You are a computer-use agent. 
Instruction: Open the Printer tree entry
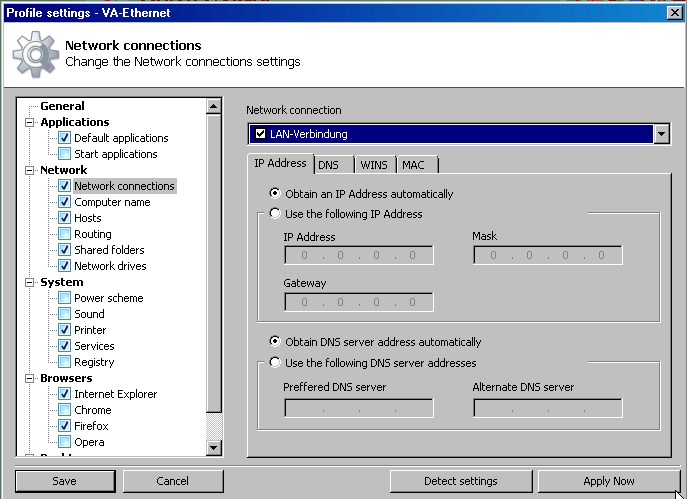pos(90,330)
